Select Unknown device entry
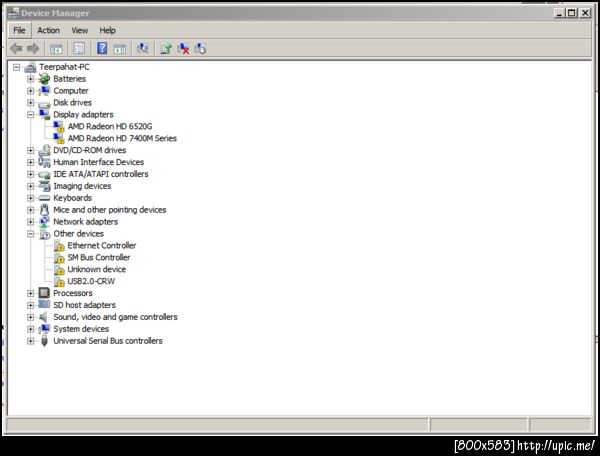Viewport: 600px width, 456px height. 97,269
